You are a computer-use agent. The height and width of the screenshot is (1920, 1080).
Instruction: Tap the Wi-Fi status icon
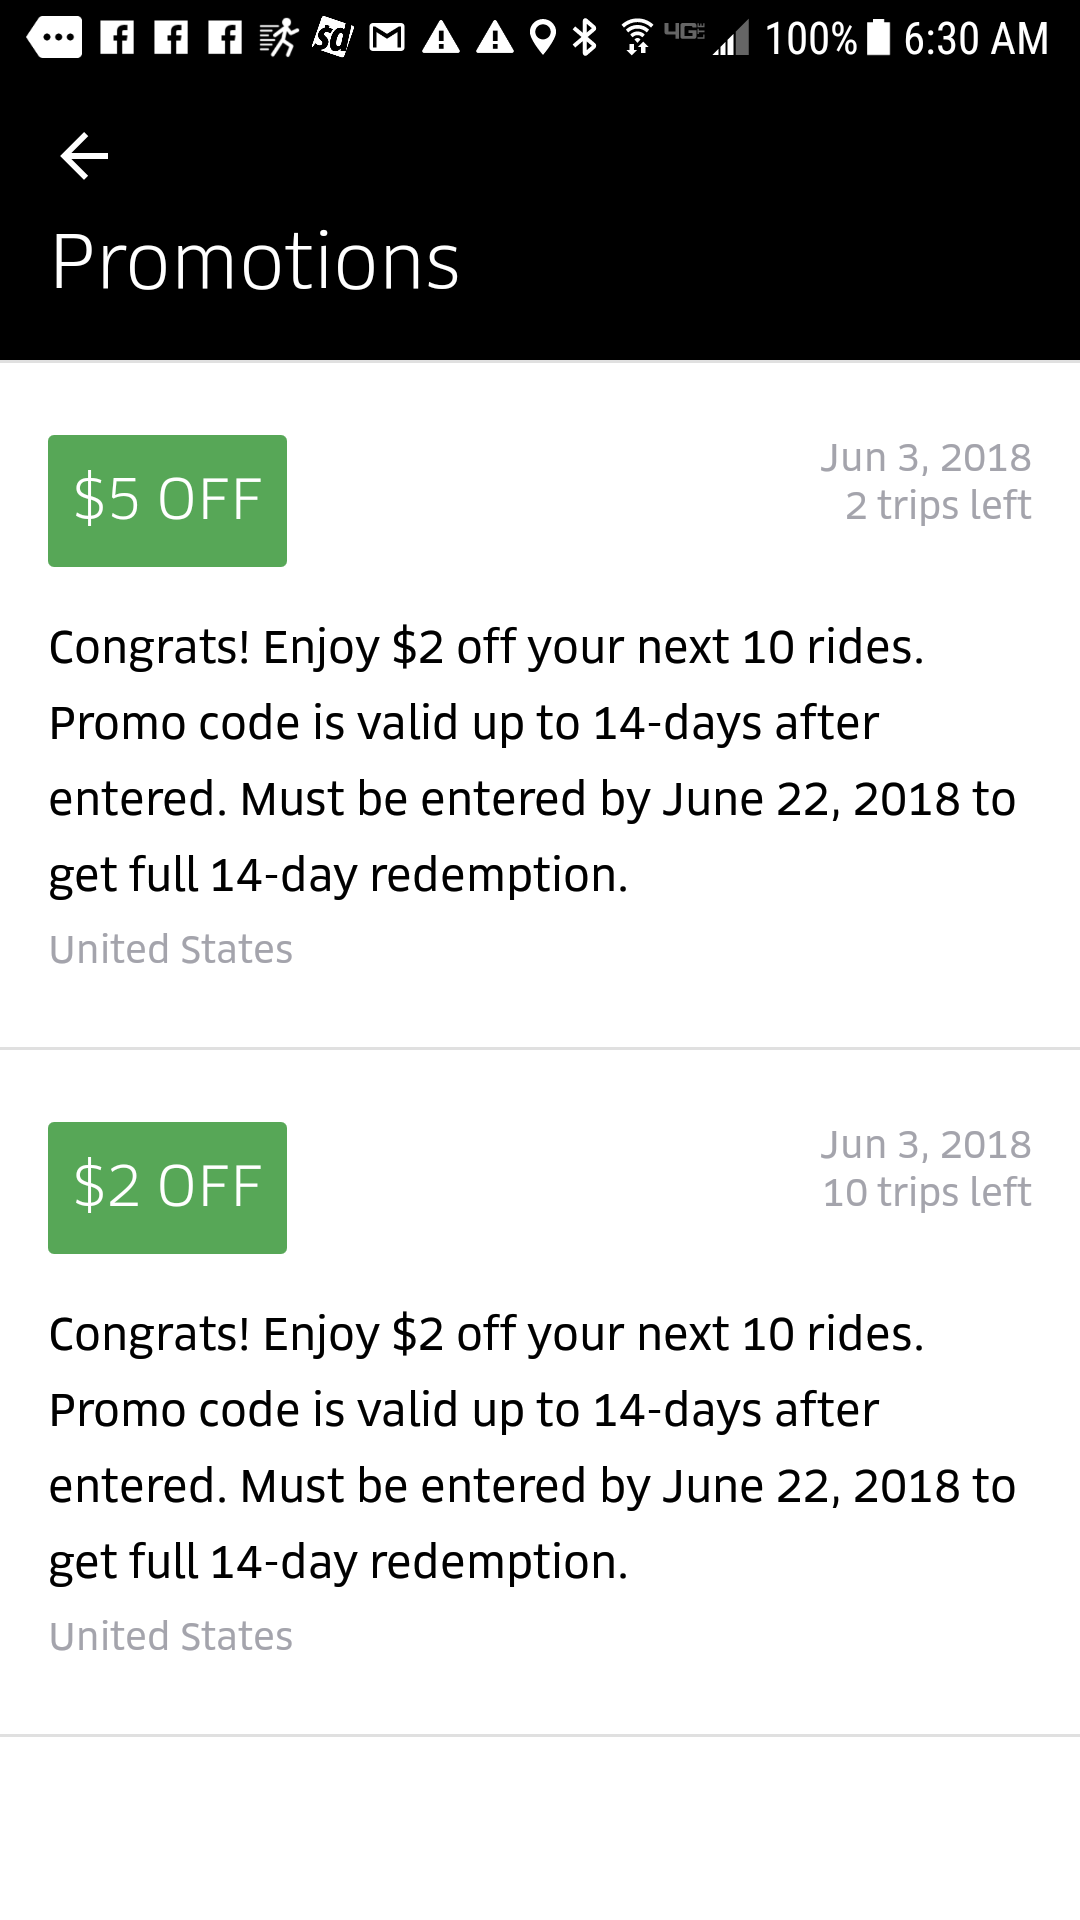(636, 38)
